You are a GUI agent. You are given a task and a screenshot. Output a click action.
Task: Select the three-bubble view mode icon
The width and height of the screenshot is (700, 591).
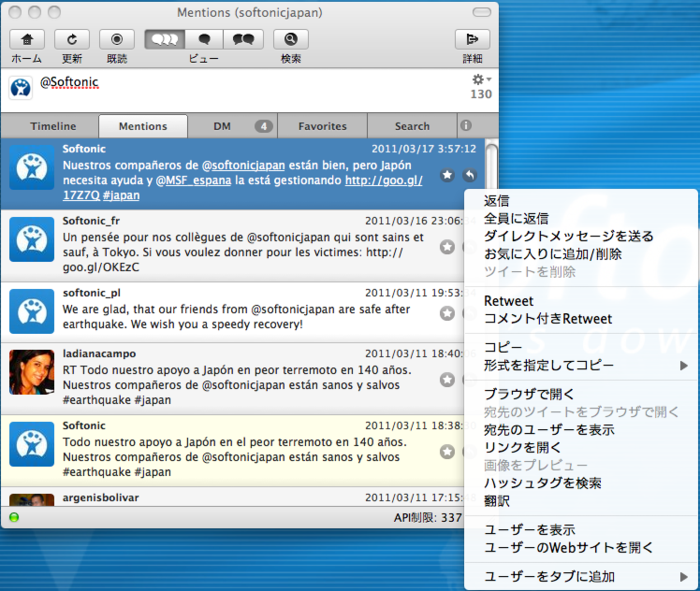point(165,39)
